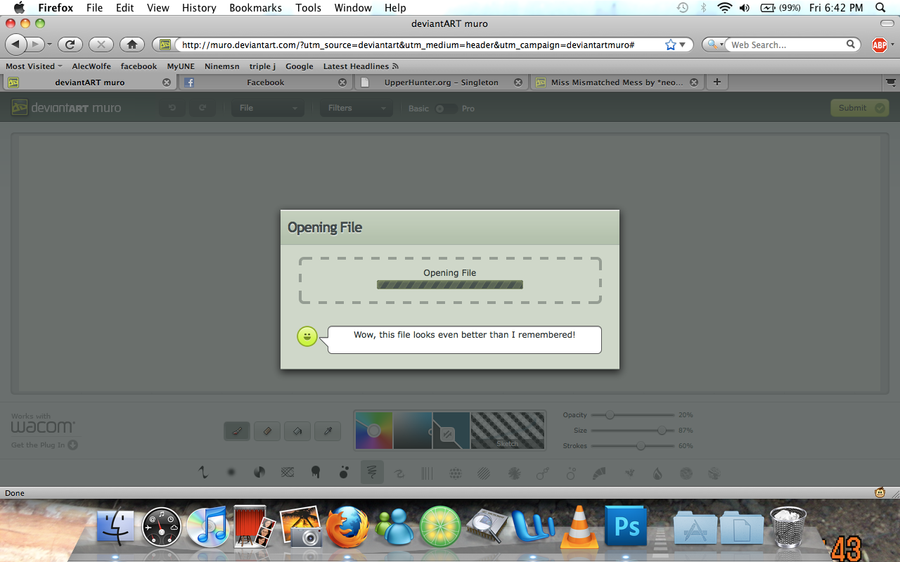Image resolution: width=900 pixels, height=562 pixels.
Task: Bookmark page with the star icon
Action: pyautogui.click(x=670, y=45)
